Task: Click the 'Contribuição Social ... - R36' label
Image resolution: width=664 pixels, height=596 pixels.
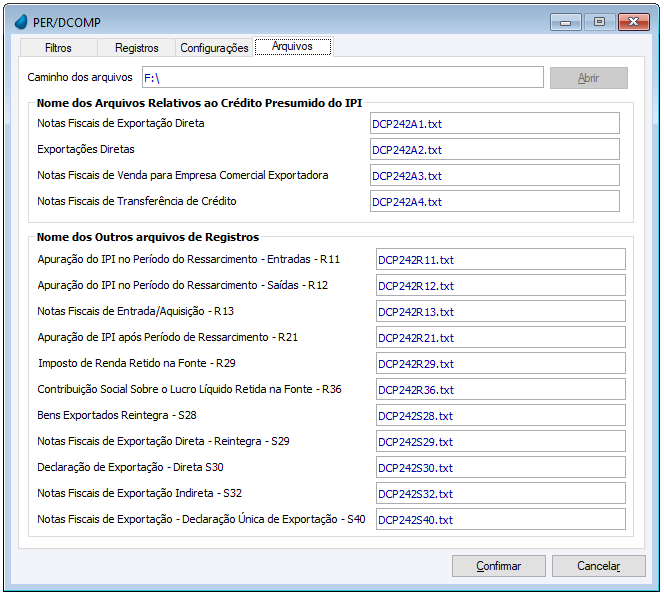Action: [x=189, y=389]
